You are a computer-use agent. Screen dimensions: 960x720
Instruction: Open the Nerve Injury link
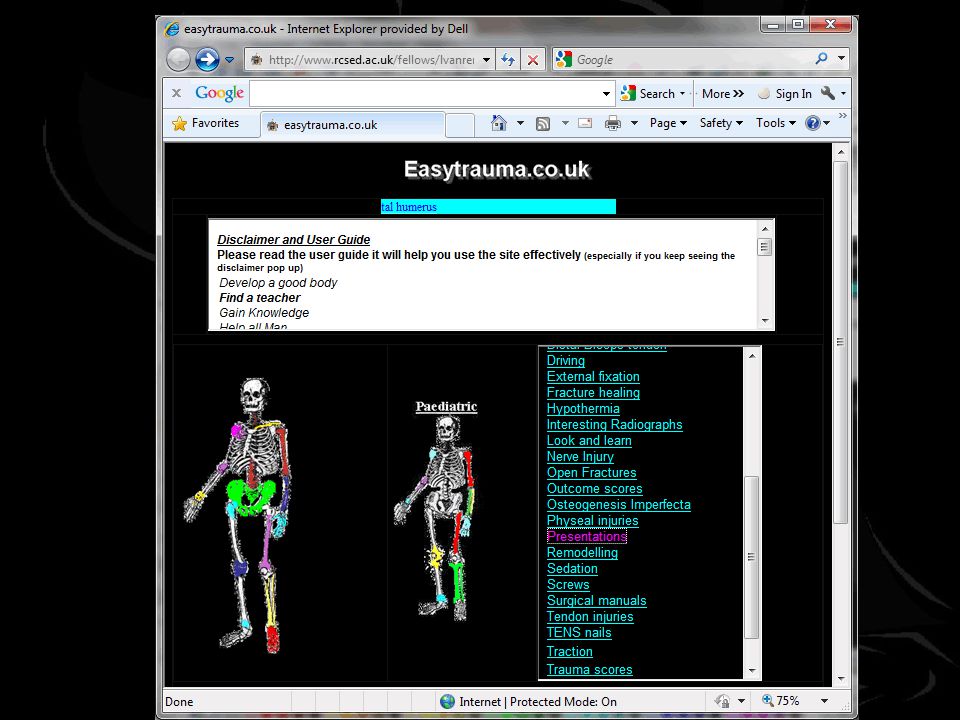(x=580, y=457)
